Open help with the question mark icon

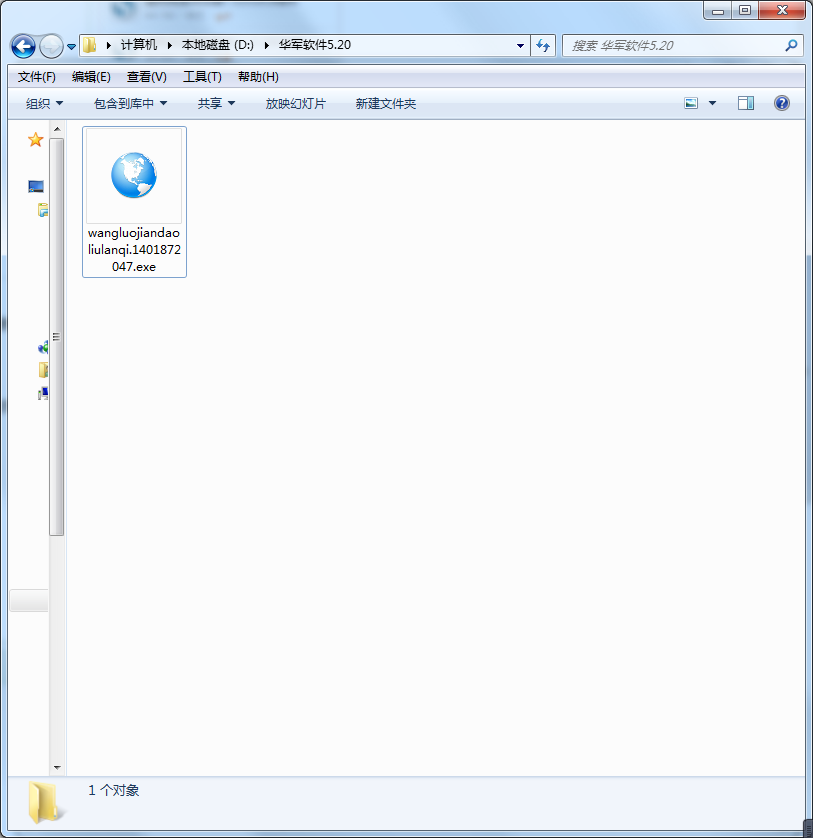pyautogui.click(x=781, y=103)
